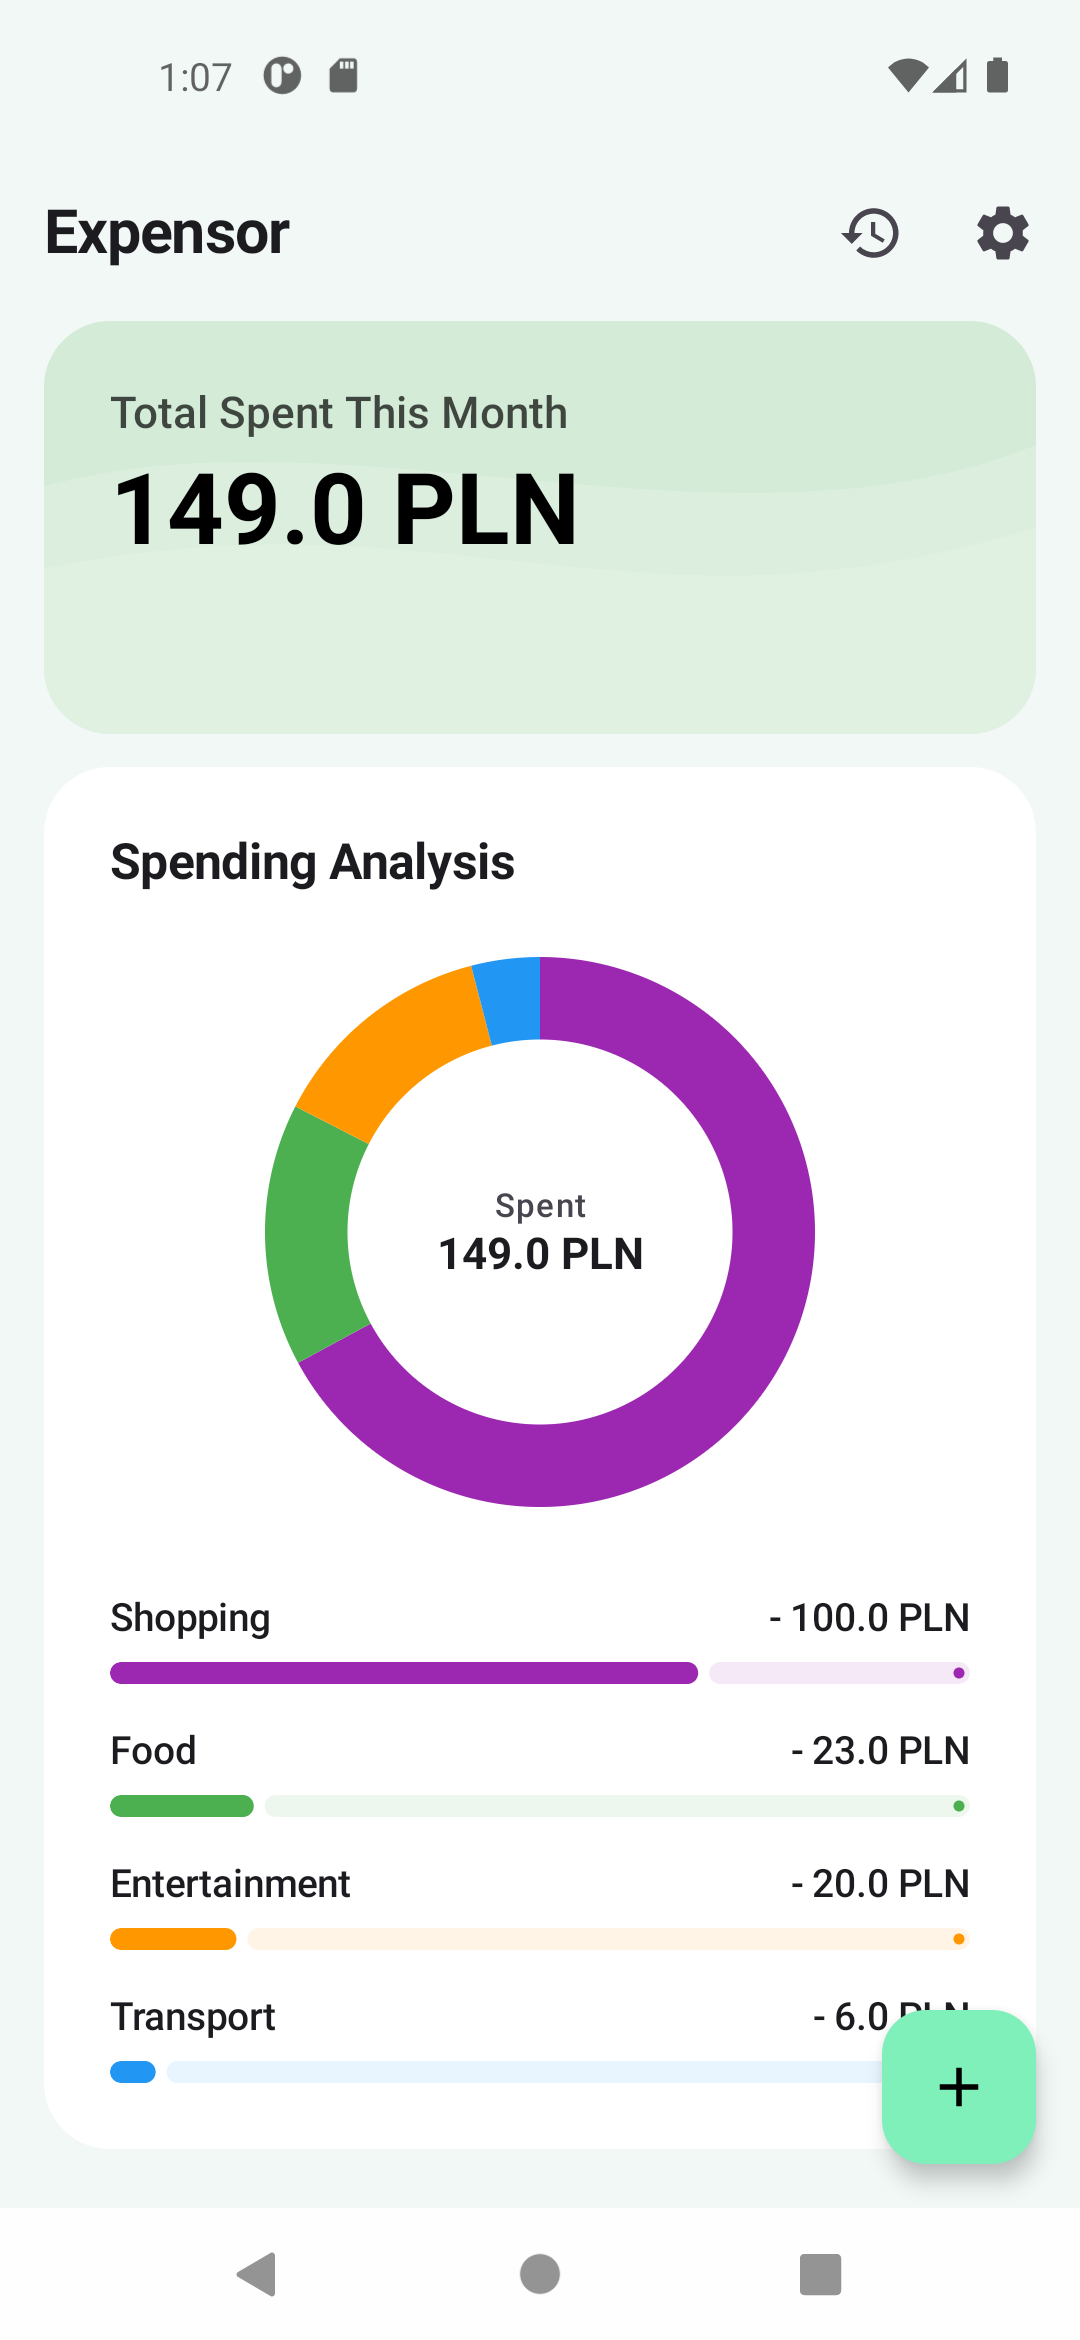Tap the SD card status bar icon
Image resolution: width=1080 pixels, height=2340 pixels.
343,75
